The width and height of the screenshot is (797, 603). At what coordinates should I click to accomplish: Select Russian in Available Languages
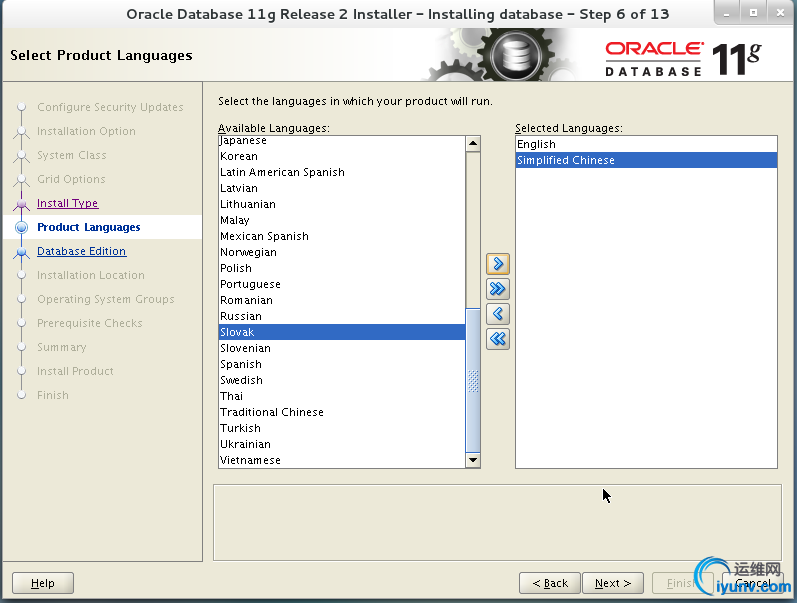click(342, 316)
